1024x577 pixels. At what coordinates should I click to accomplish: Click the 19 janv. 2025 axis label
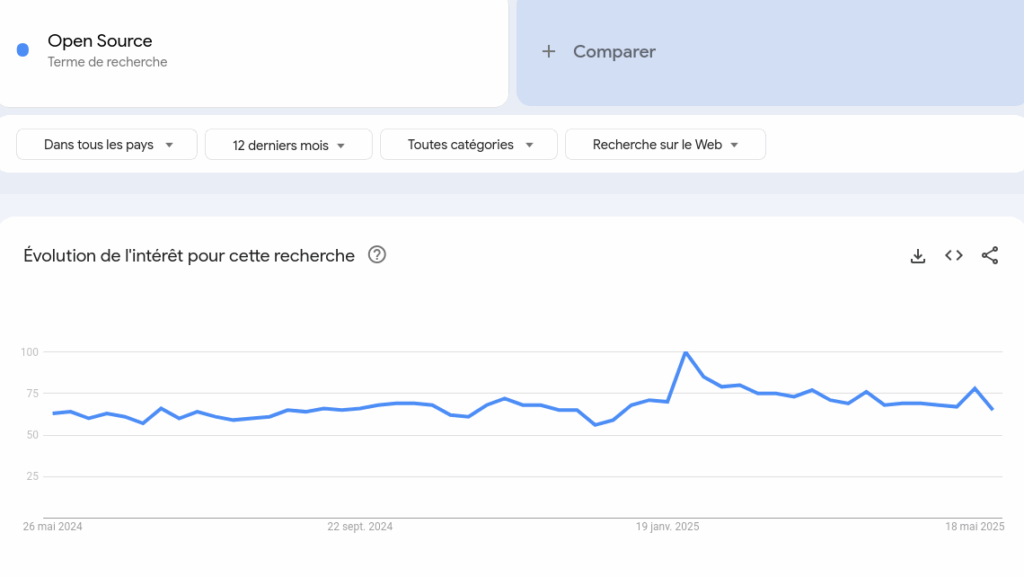(667, 527)
